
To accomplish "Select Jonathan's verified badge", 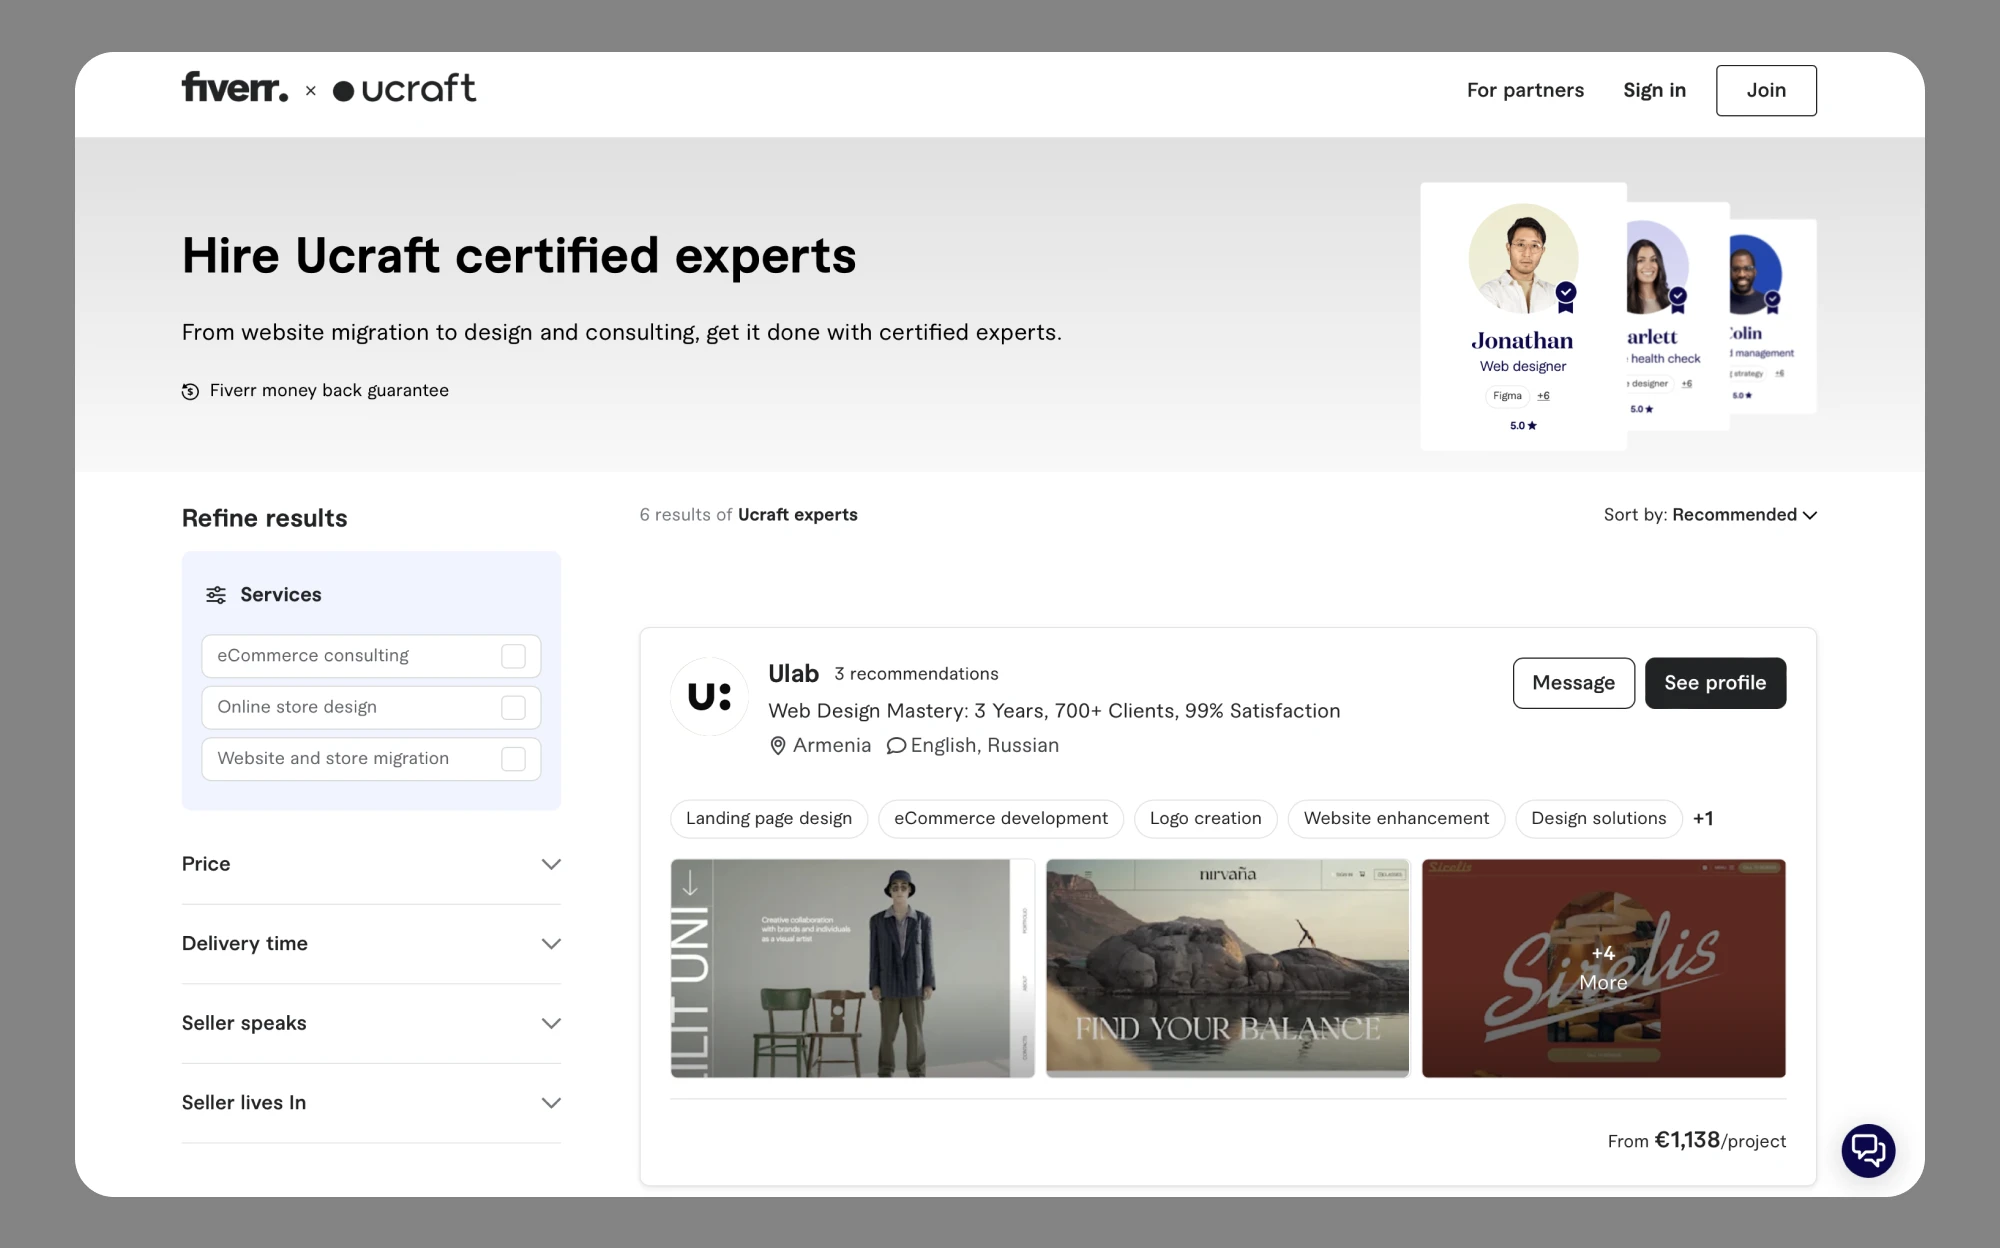I will (1566, 295).
